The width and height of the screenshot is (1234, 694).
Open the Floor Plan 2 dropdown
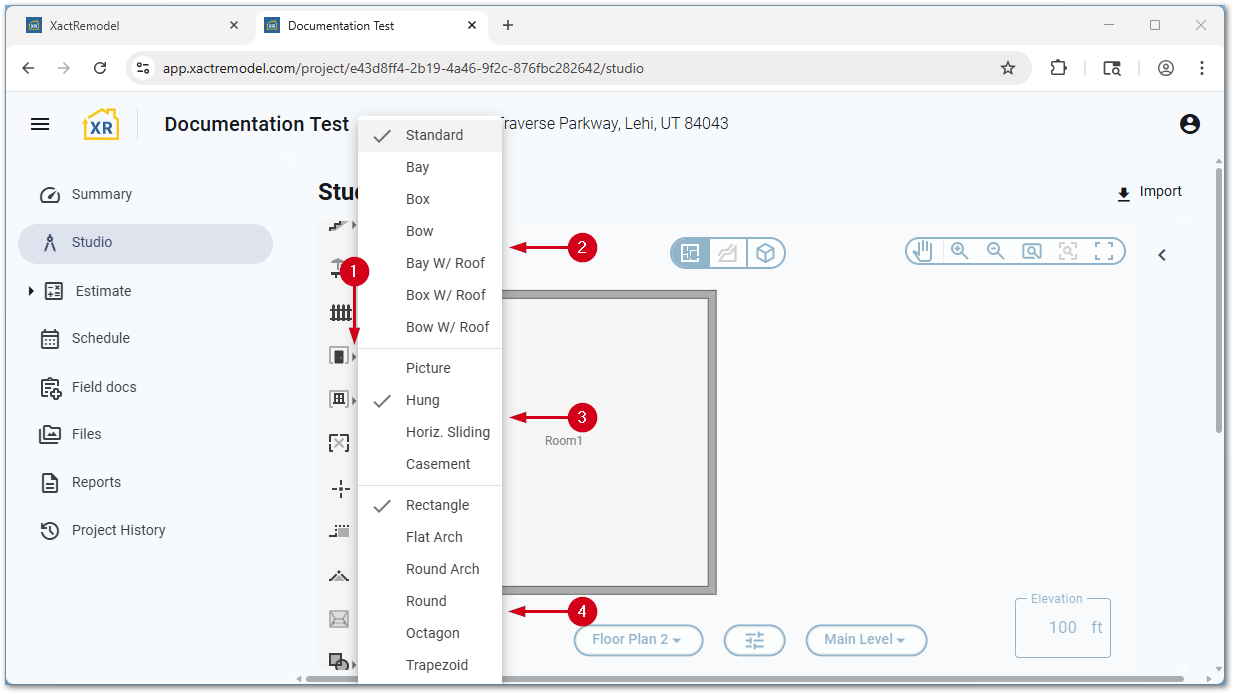pos(638,640)
